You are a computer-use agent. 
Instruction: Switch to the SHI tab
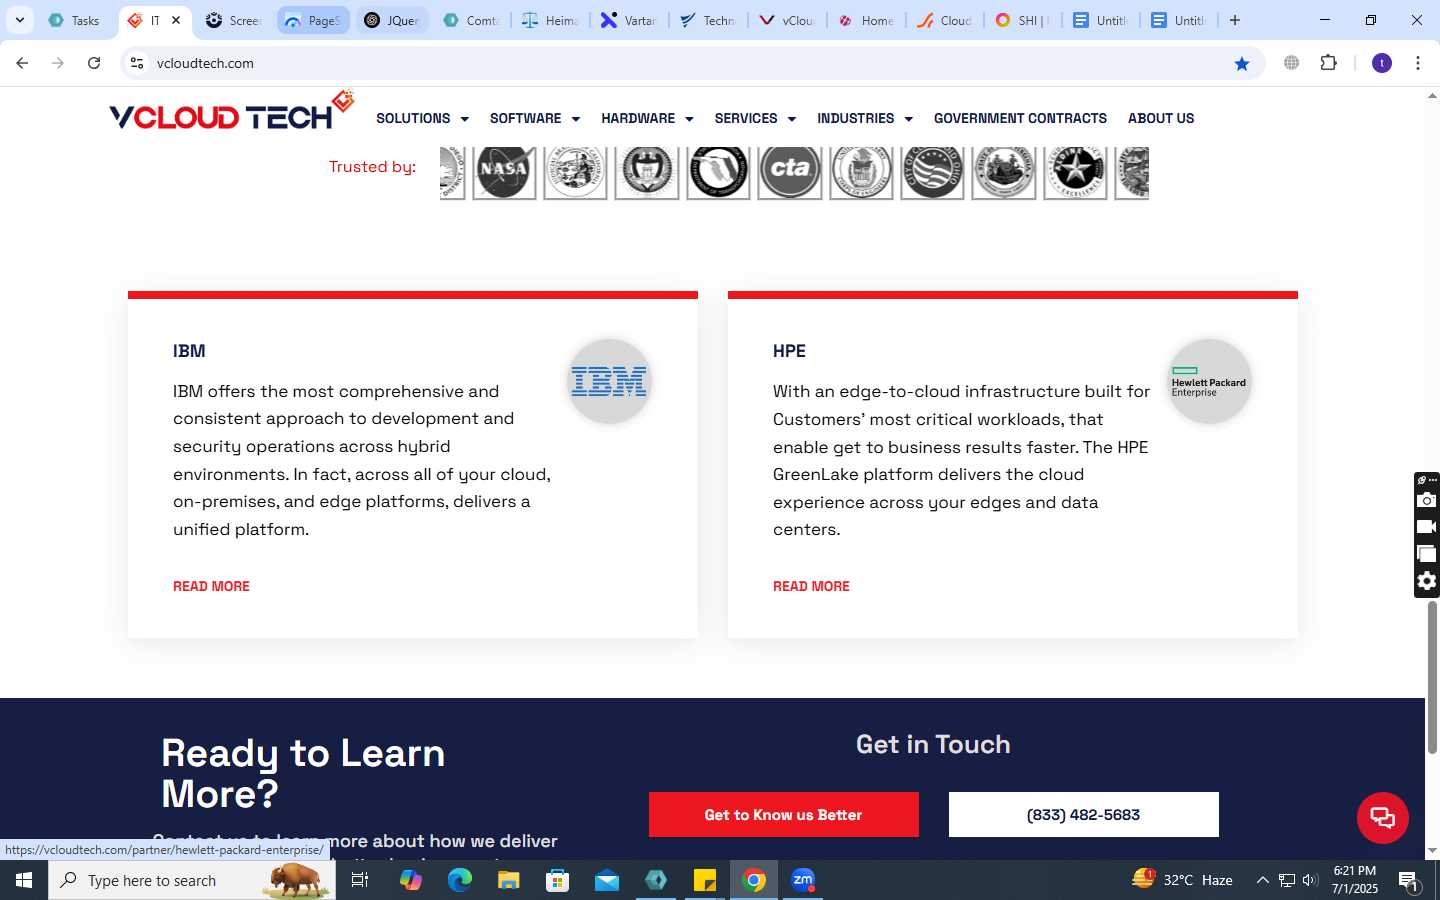coord(1021,20)
